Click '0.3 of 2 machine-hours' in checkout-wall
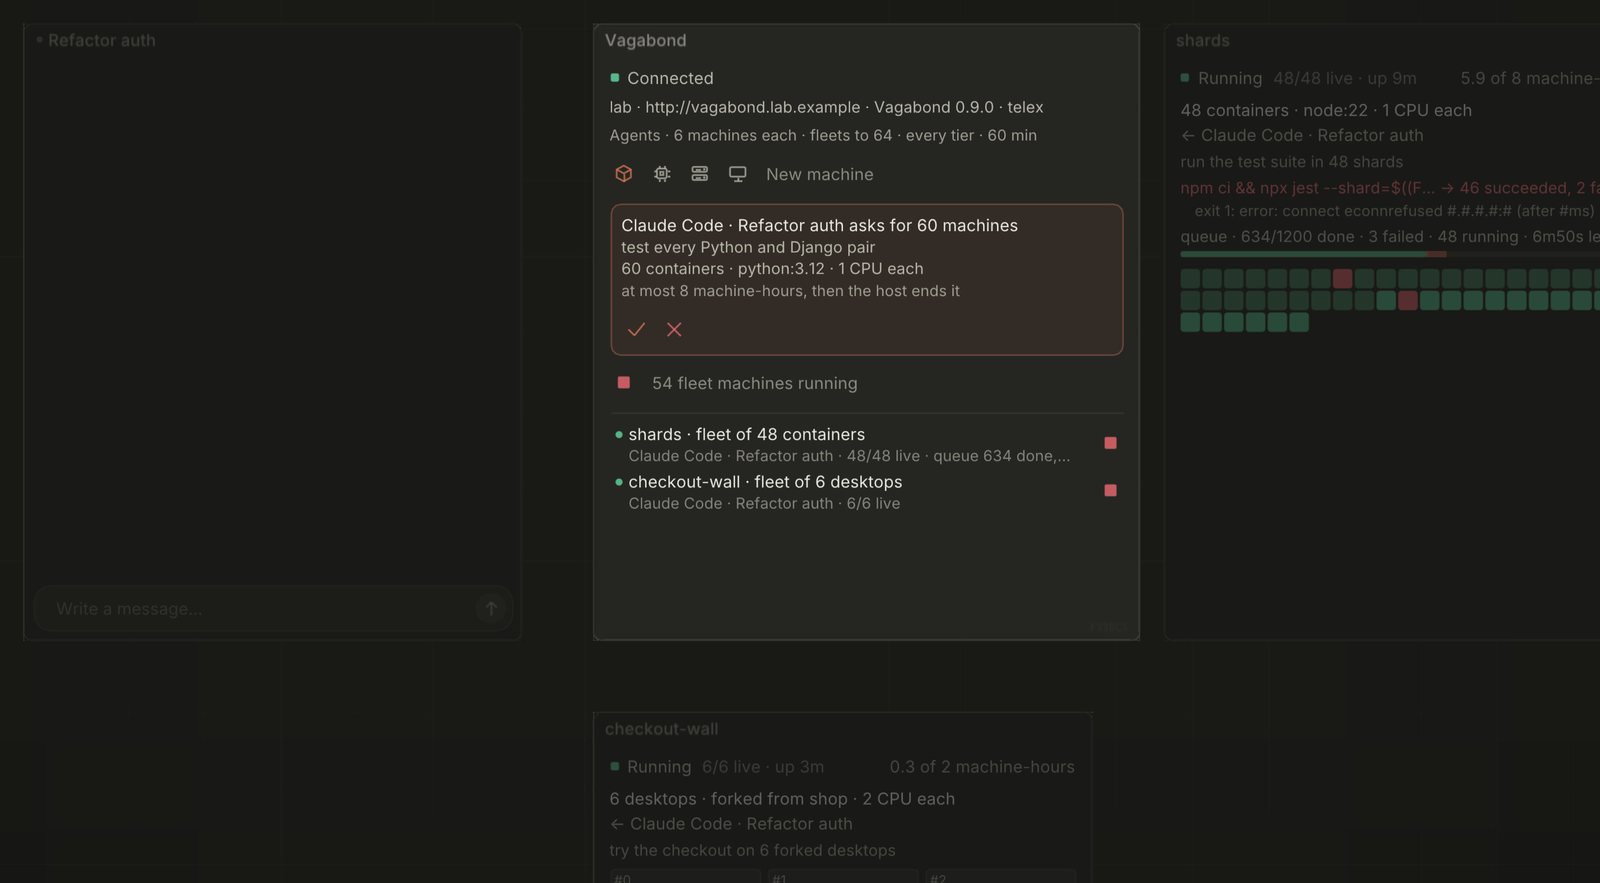Viewport: 1600px width, 883px height. pyautogui.click(x=982, y=767)
